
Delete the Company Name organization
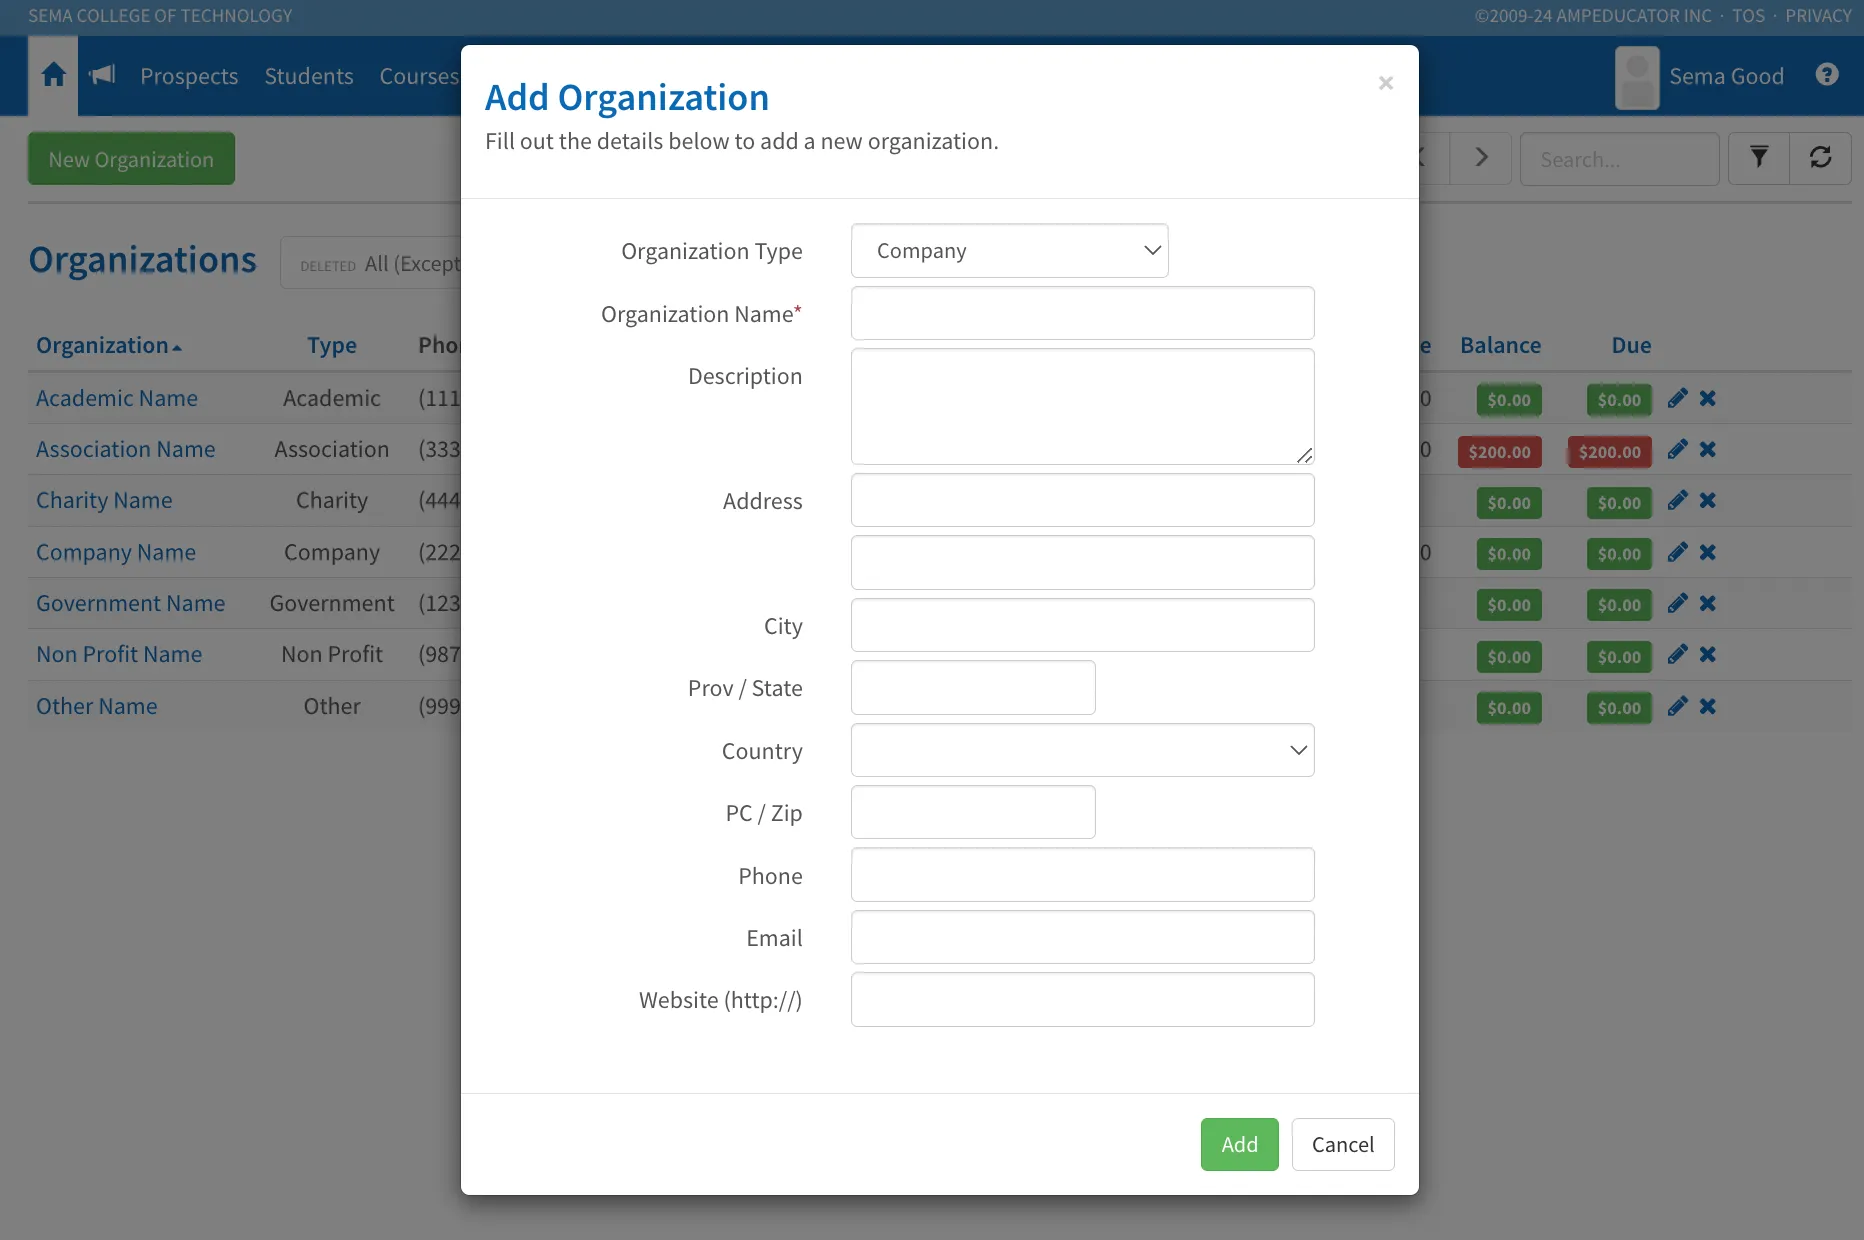point(1707,552)
